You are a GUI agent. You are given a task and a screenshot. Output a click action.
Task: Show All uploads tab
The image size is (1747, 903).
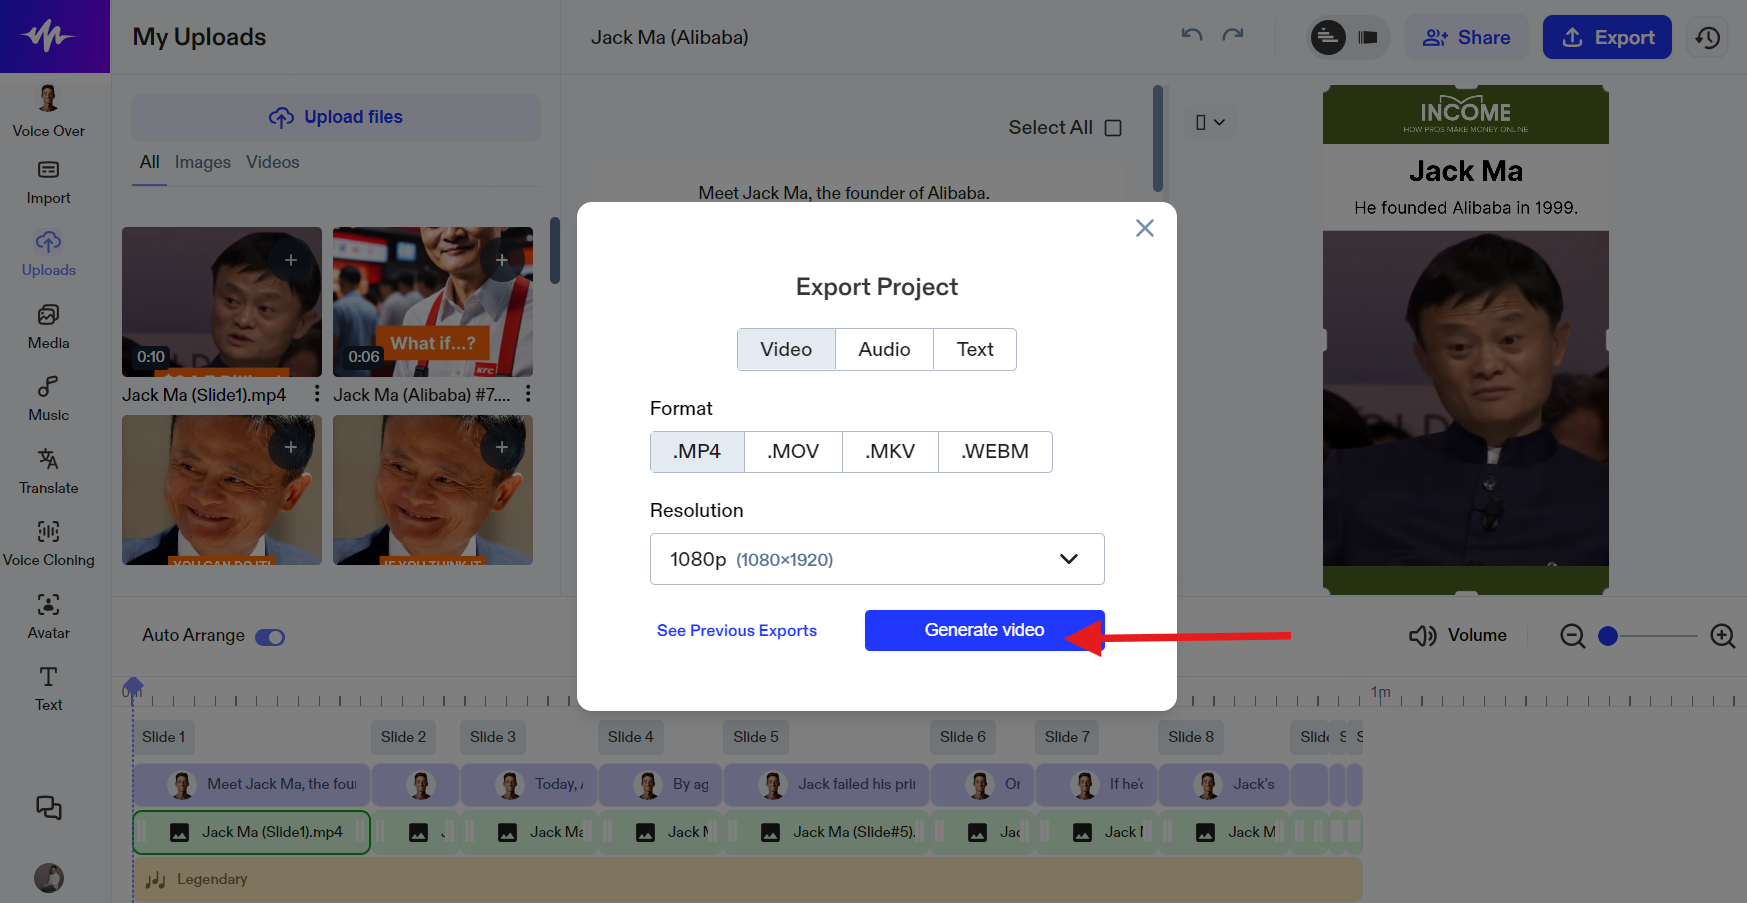pyautogui.click(x=149, y=162)
